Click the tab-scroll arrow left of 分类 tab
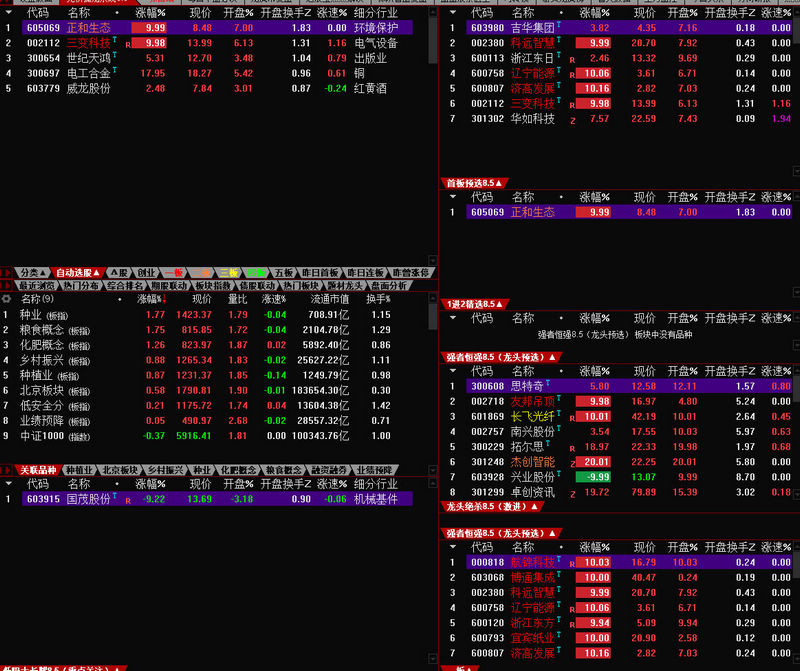Screen dimensions: 800x671 [7, 273]
